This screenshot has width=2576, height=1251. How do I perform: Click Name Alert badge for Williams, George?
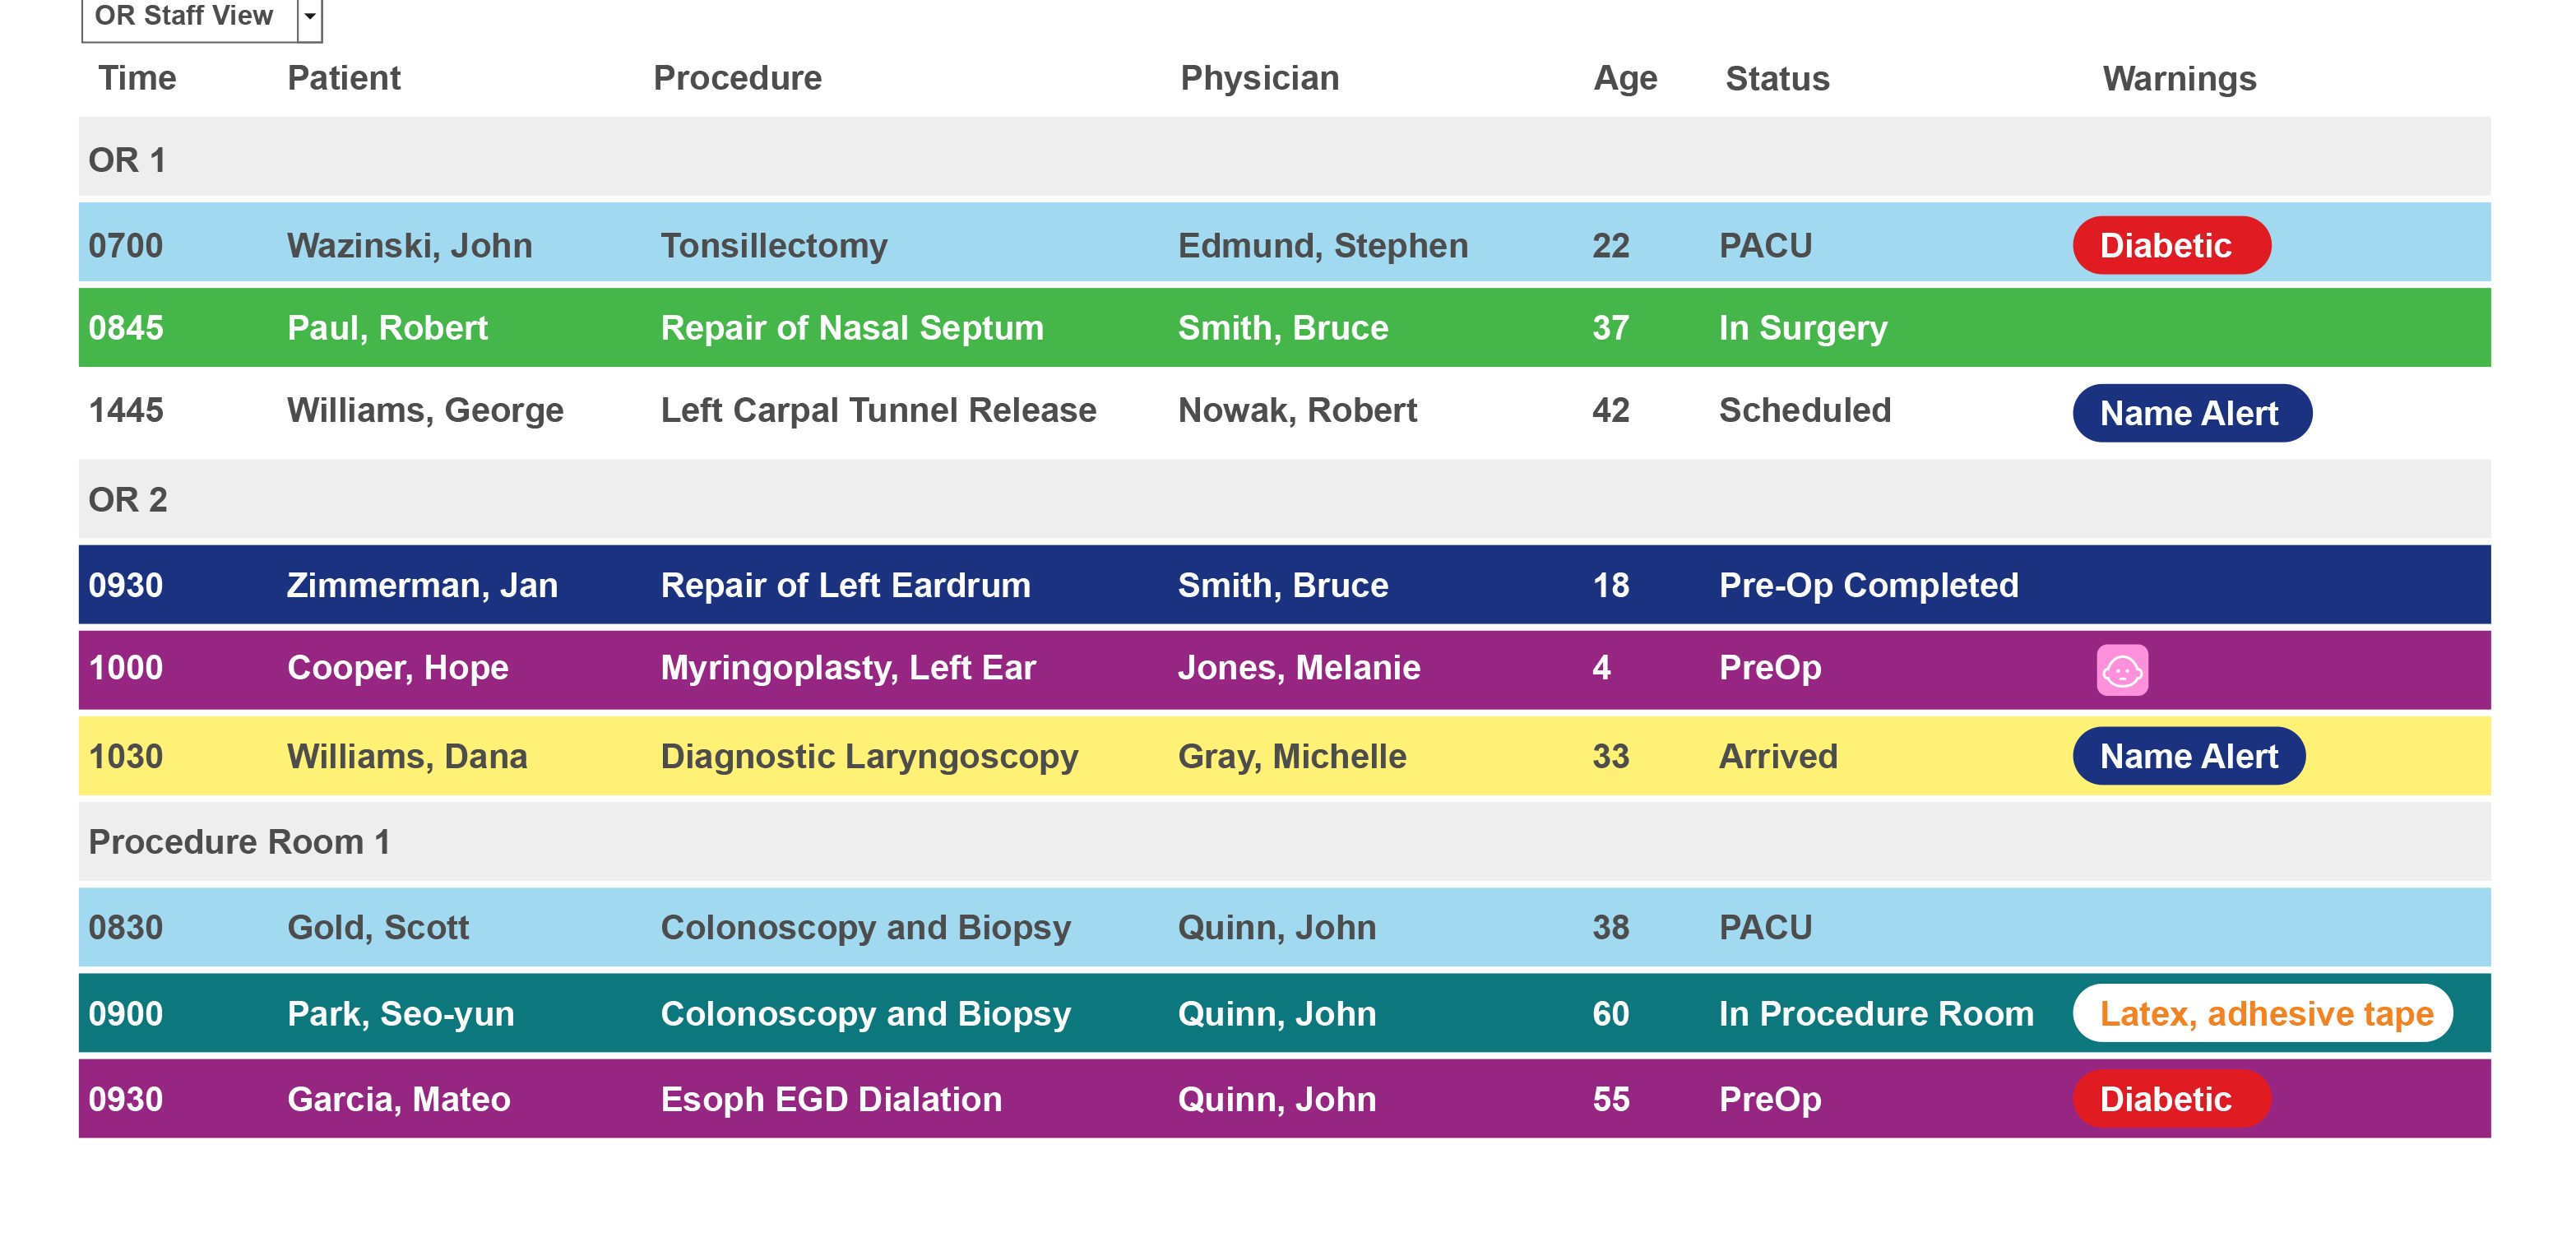tap(2192, 412)
